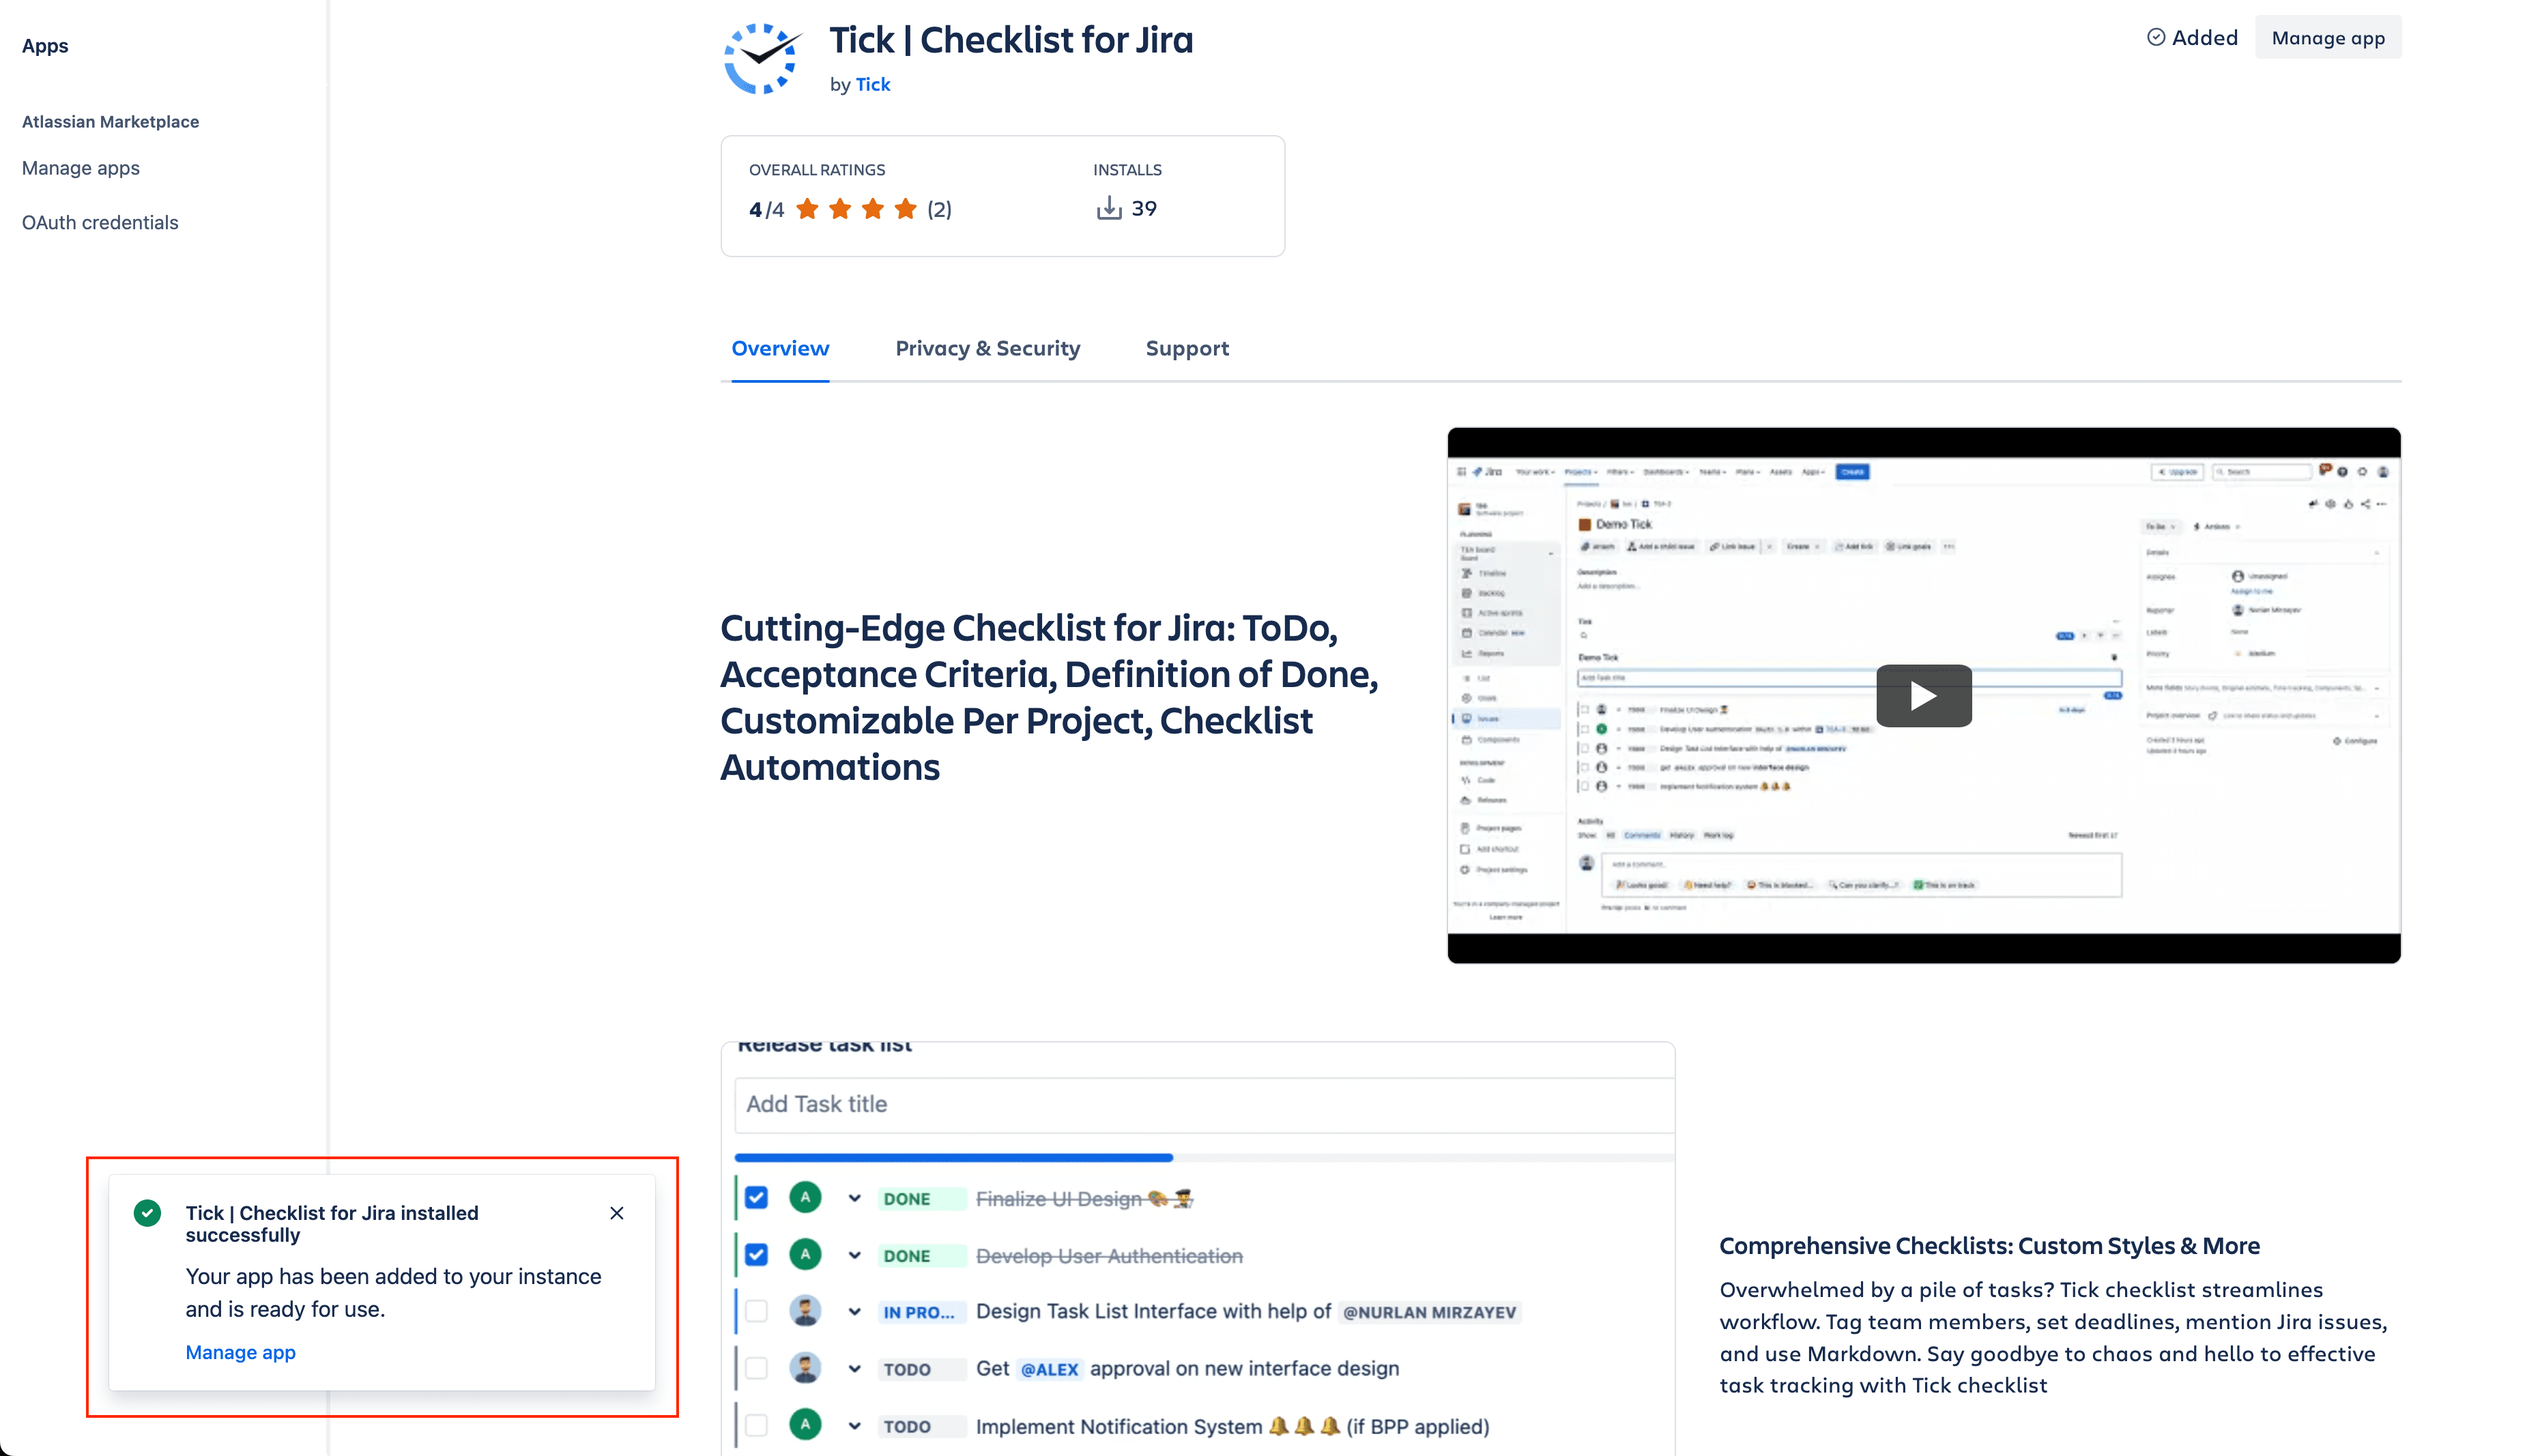The width and height of the screenshot is (2540, 1456).
Task: Click the avatar on Develop User Authentication row
Action: 805,1254
